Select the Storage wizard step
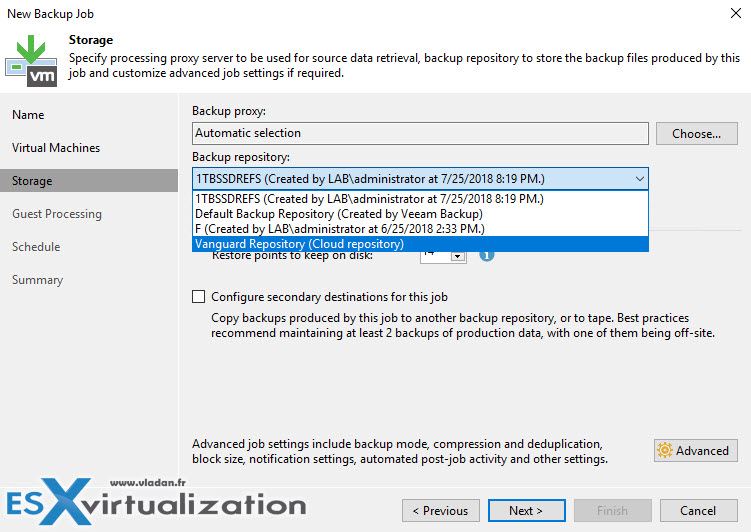Image resolution: width=751 pixels, height=532 pixels. tap(89, 181)
